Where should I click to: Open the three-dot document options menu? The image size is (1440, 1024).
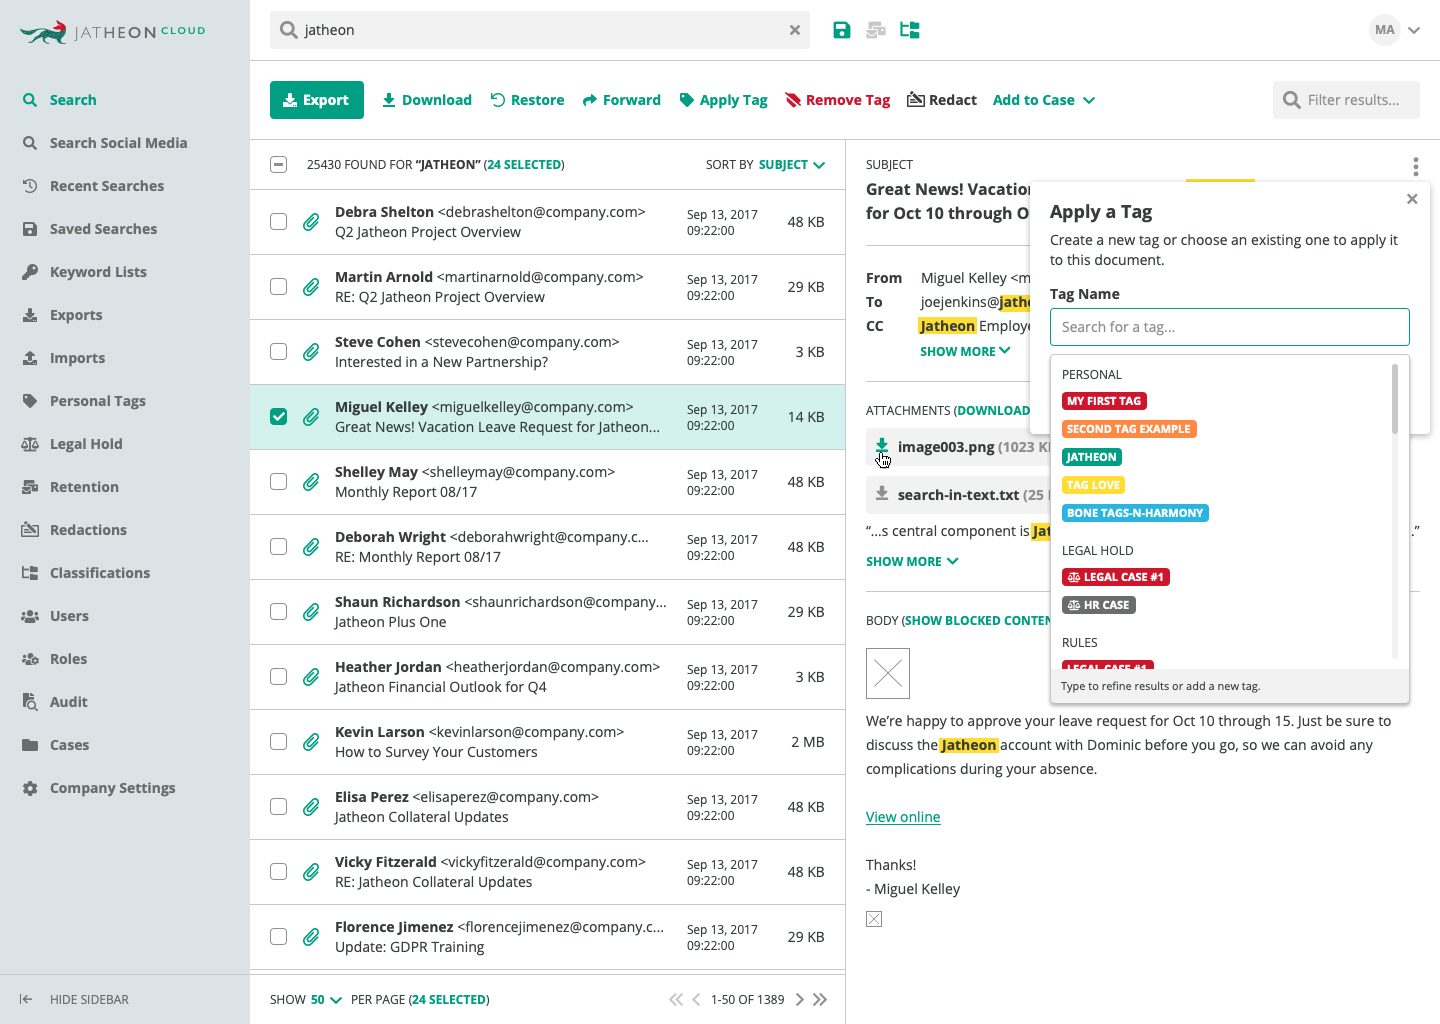point(1415,166)
